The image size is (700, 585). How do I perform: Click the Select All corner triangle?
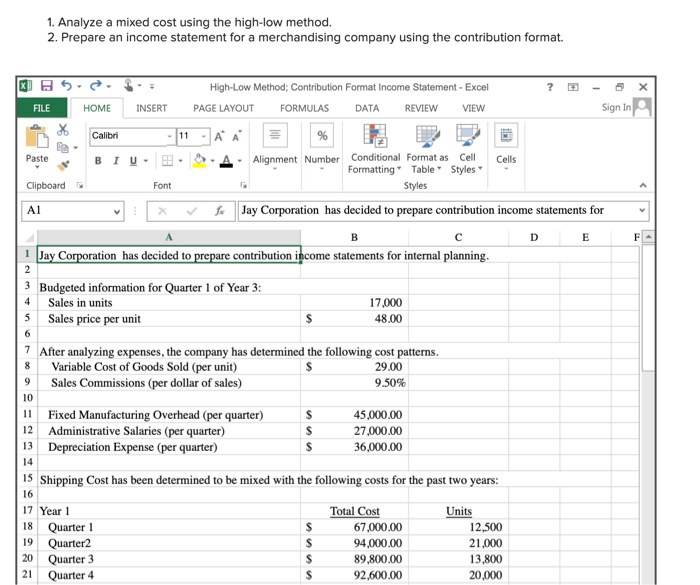(28, 238)
